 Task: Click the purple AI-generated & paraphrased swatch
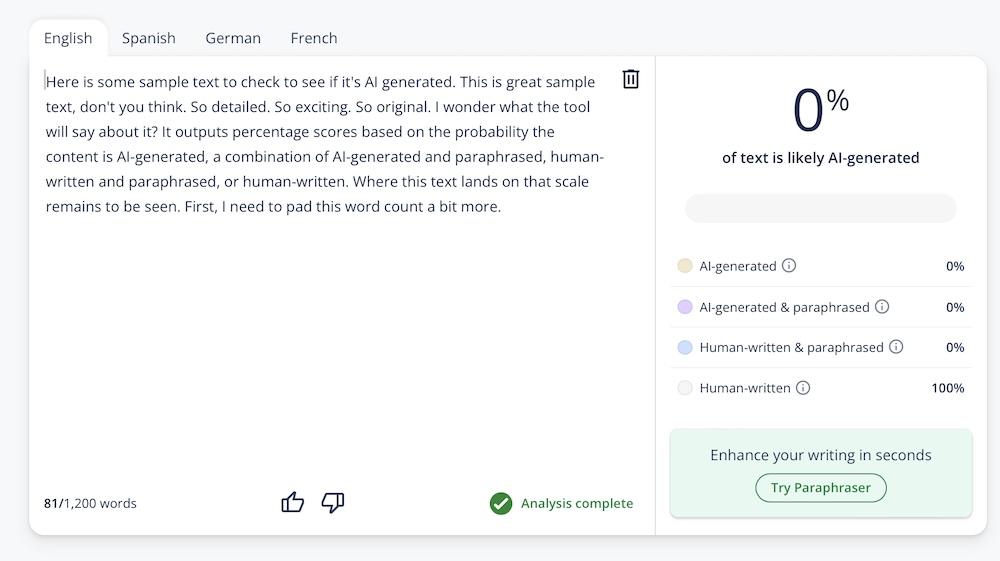coord(685,307)
